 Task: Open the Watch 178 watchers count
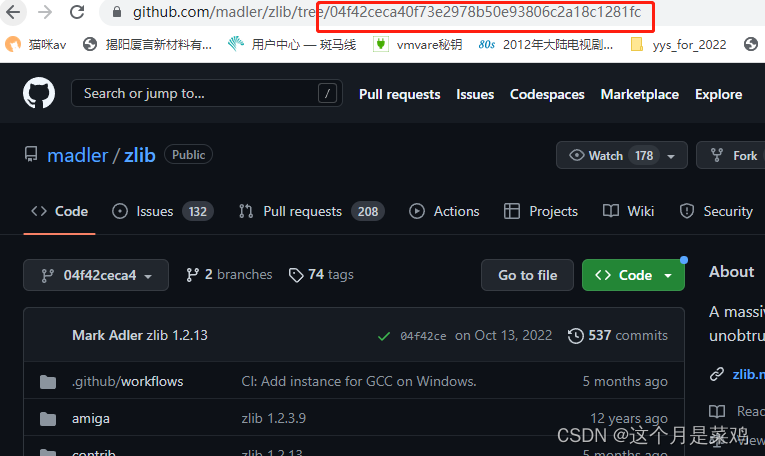[644, 156]
